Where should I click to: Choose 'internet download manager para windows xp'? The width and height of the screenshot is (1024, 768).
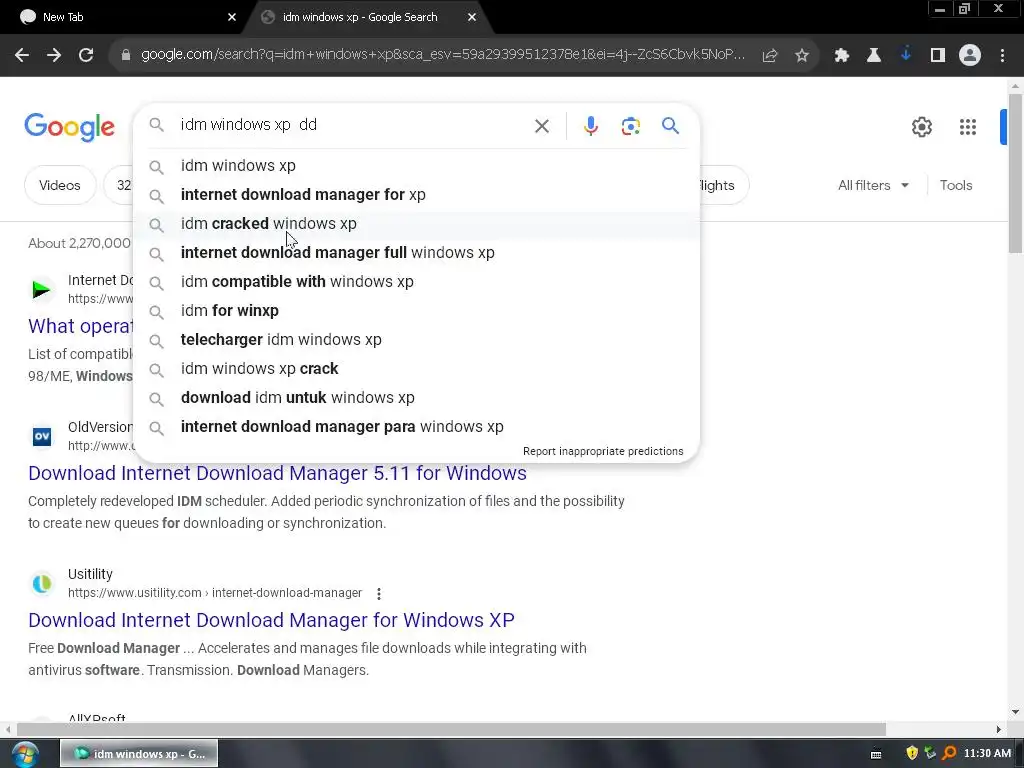click(417, 426)
